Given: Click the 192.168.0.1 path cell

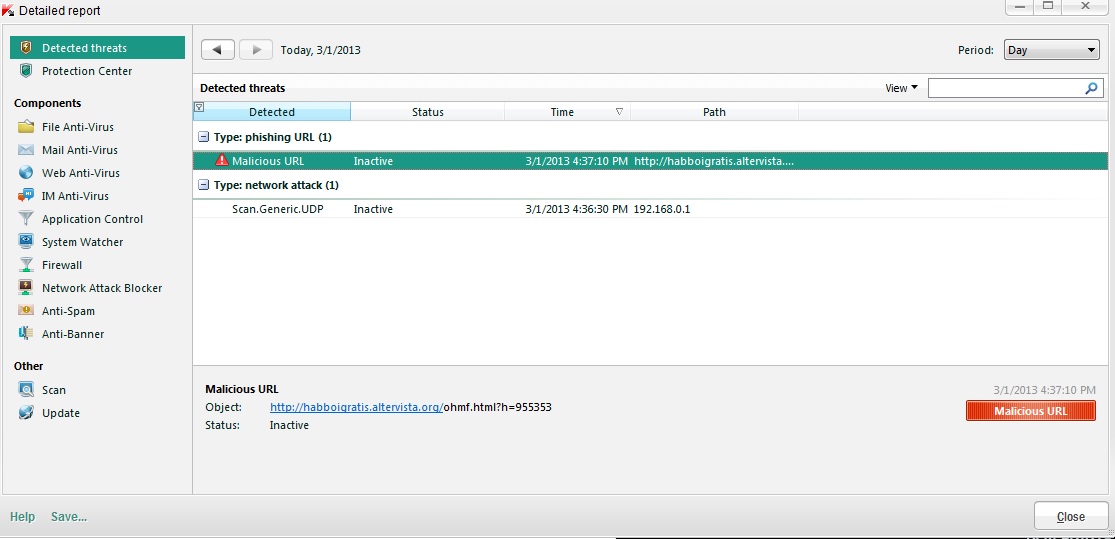Looking at the screenshot, I should (662, 209).
